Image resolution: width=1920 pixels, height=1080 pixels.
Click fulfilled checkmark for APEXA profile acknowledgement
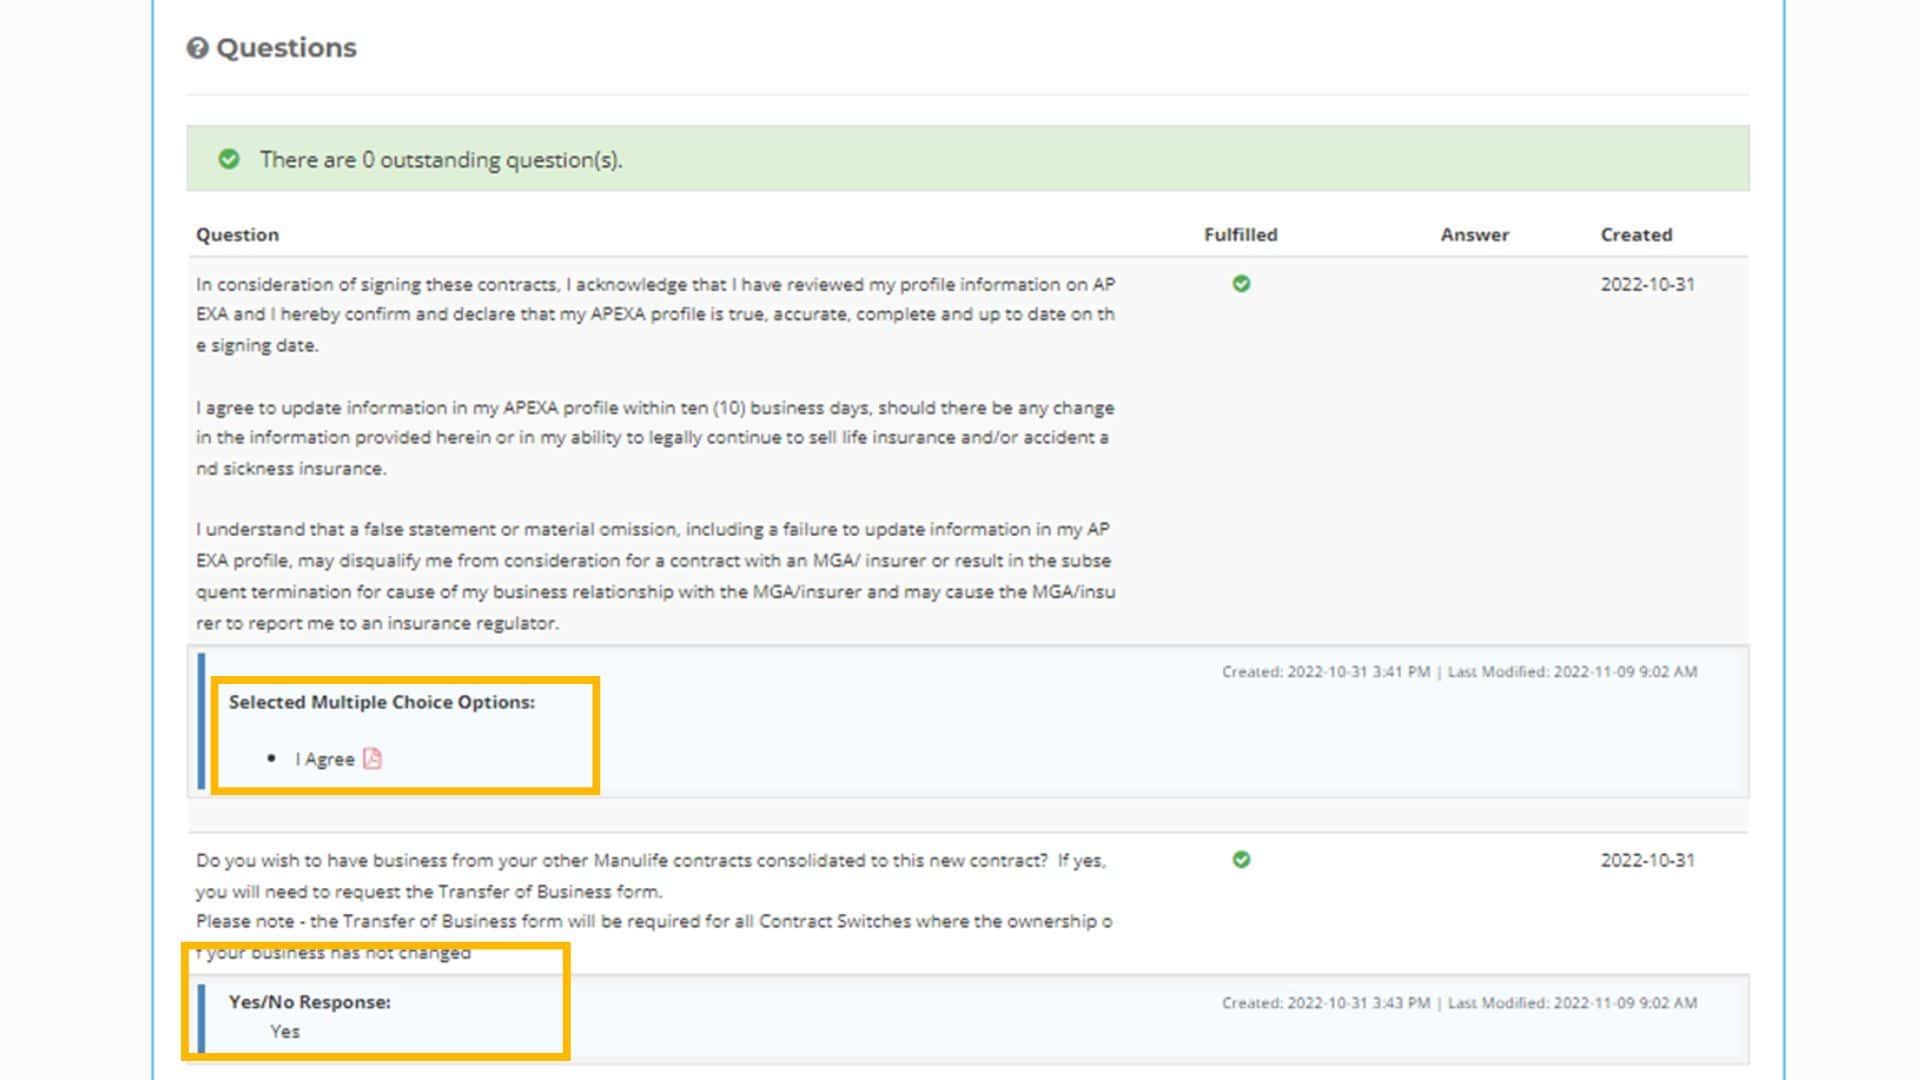[x=1241, y=284]
